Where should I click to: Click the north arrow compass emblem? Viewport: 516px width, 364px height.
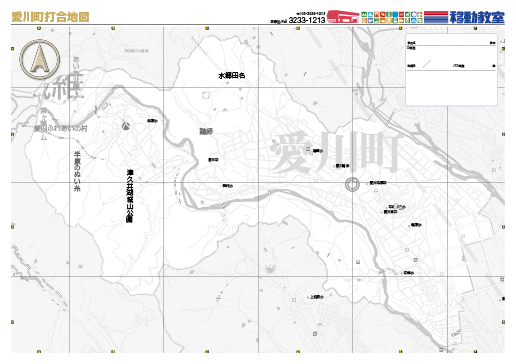coord(40,59)
